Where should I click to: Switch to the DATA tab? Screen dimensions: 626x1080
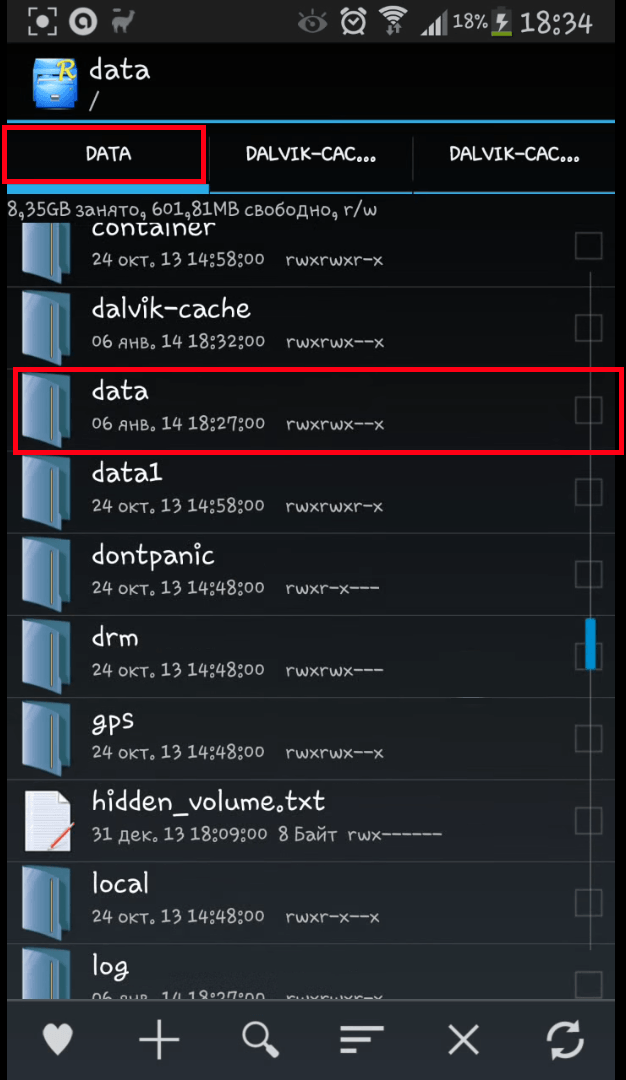point(108,154)
